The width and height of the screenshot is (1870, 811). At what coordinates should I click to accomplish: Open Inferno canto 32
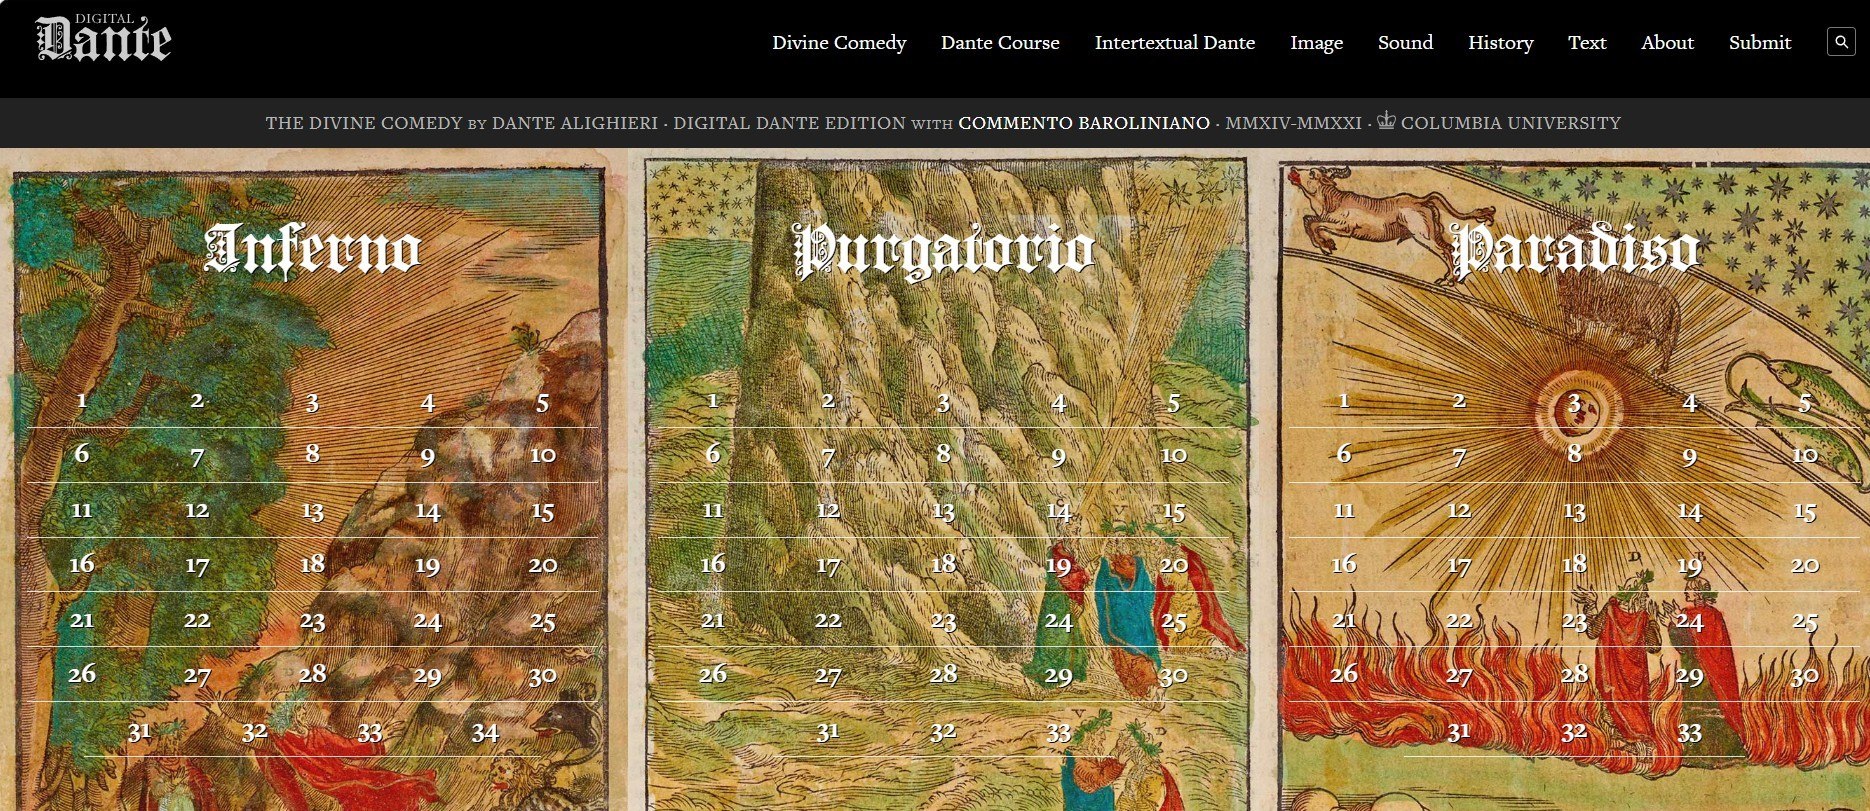(255, 732)
